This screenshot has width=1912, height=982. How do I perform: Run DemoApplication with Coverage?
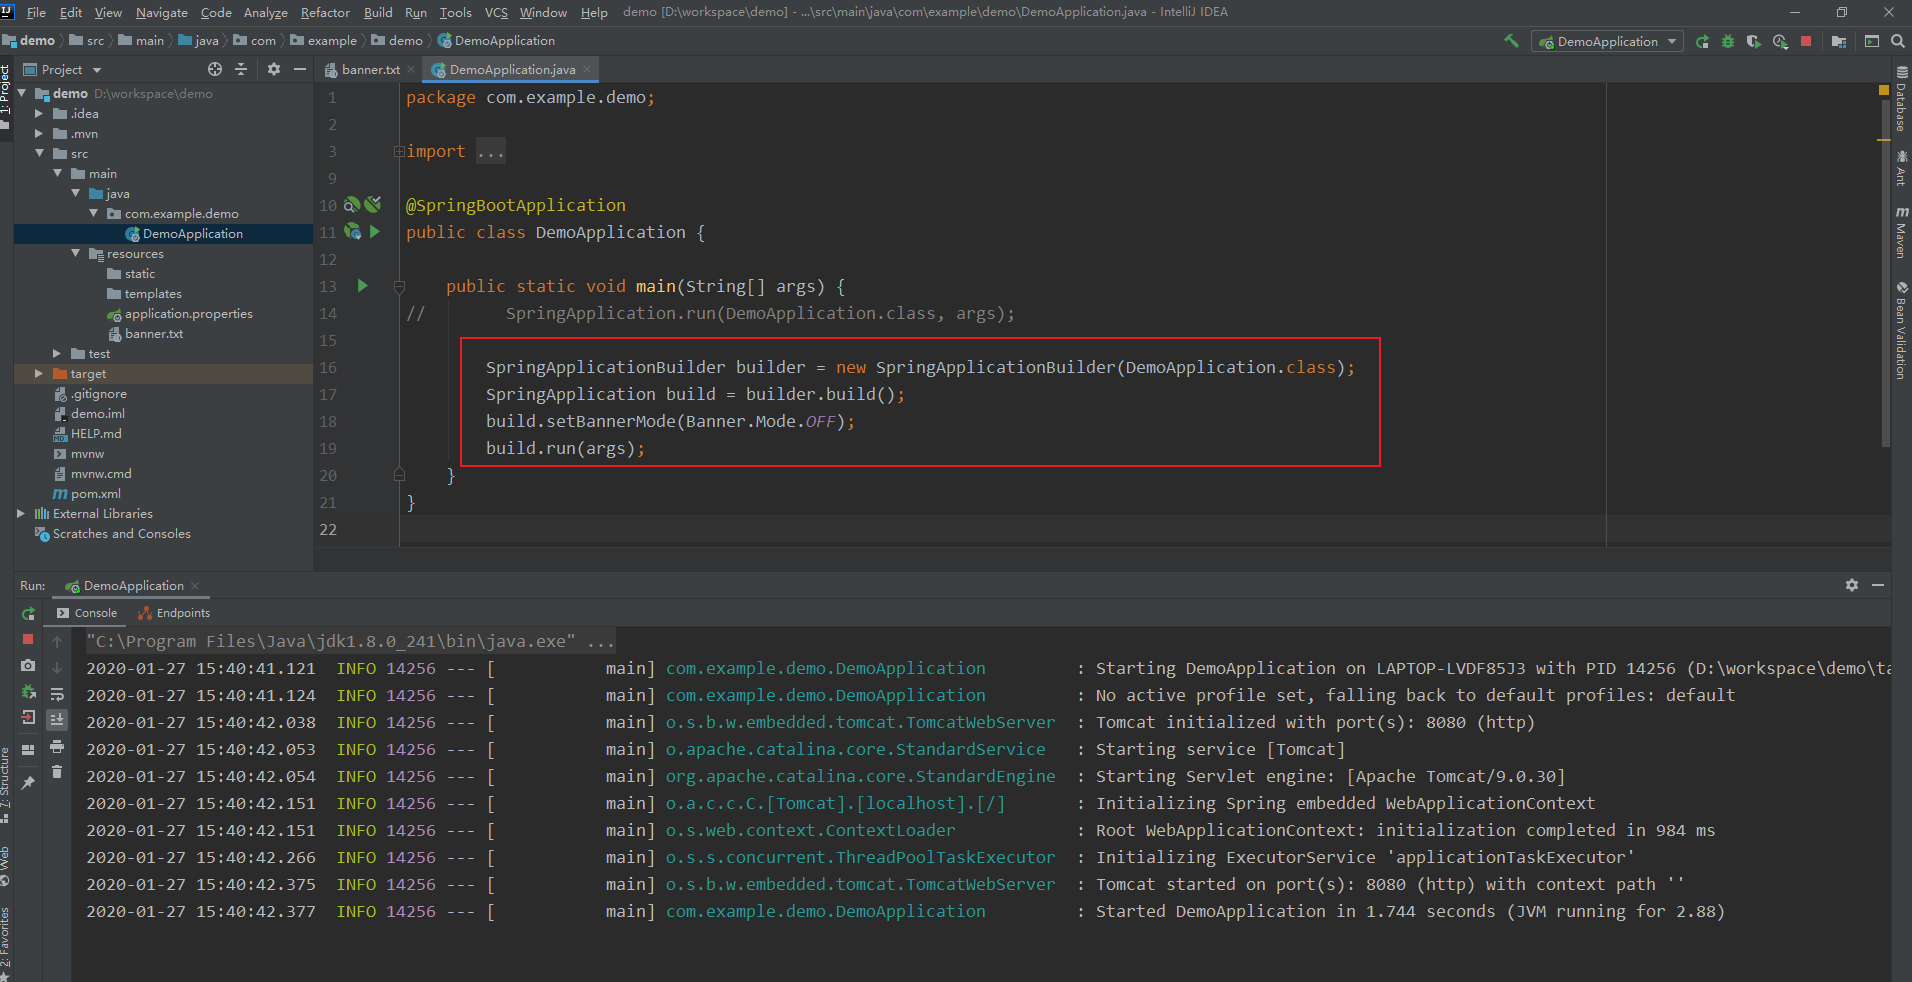click(x=1754, y=41)
